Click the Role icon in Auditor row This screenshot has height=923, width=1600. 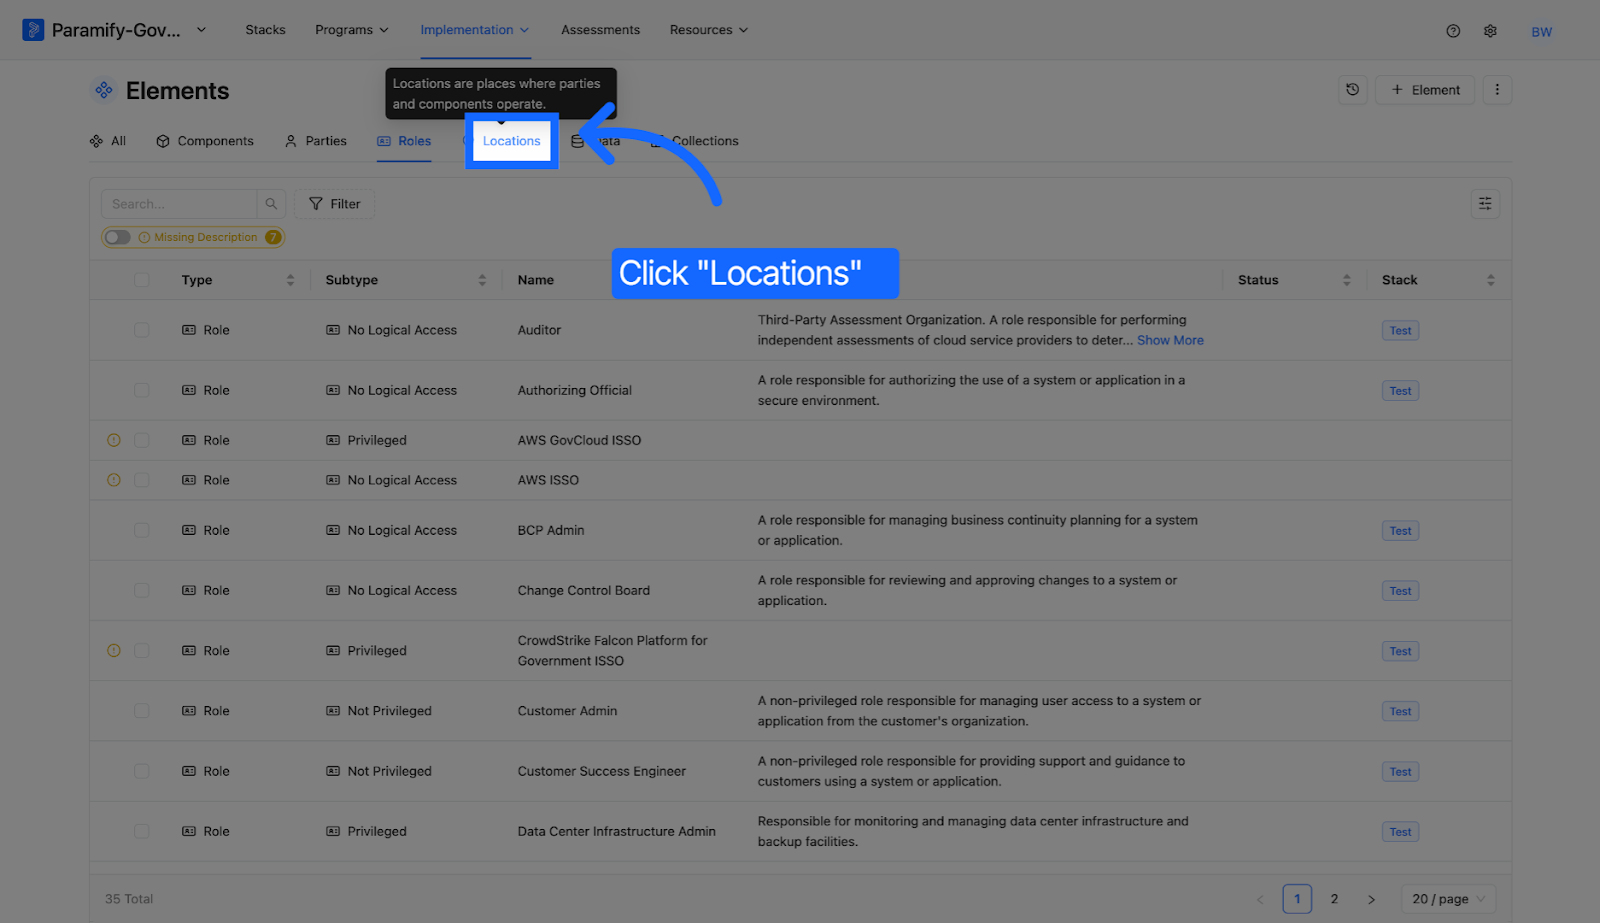pos(189,330)
